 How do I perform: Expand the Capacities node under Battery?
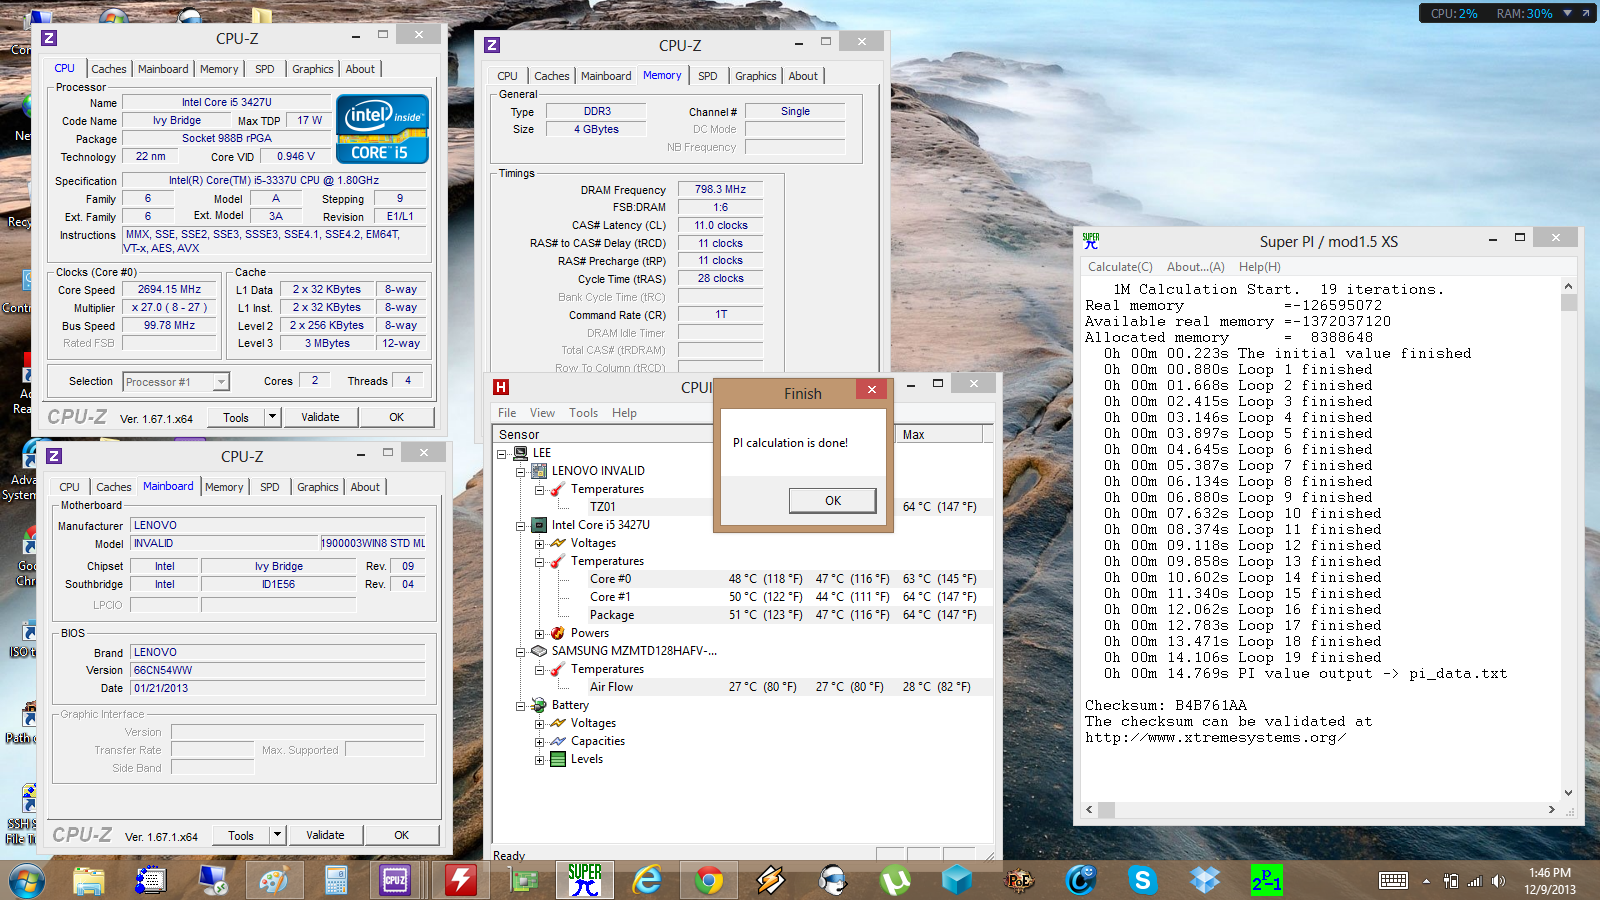tap(539, 742)
